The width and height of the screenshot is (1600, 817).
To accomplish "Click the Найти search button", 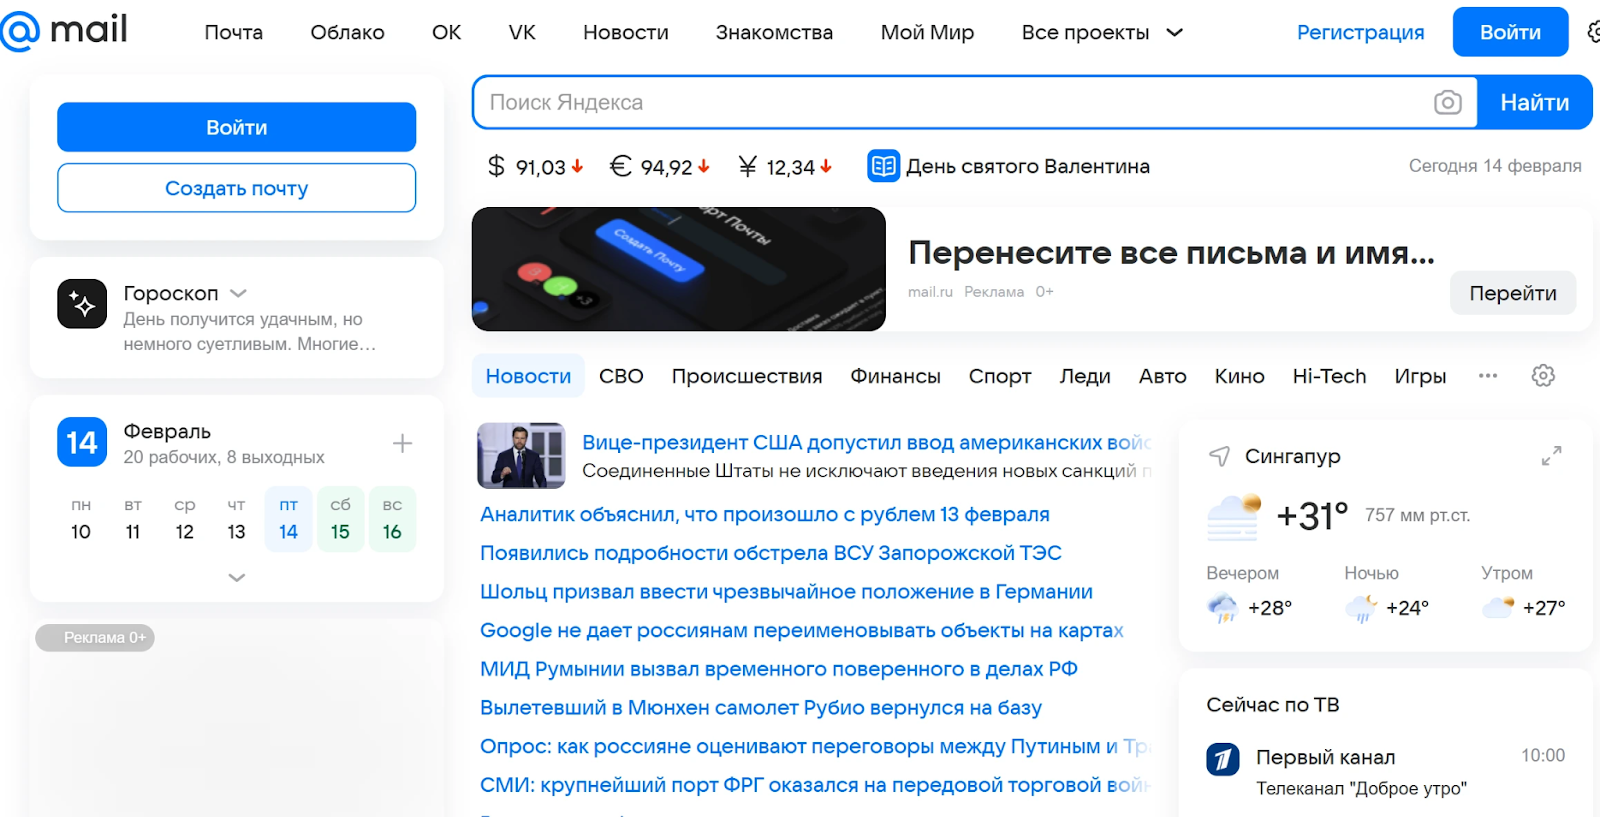I will pyautogui.click(x=1534, y=102).
